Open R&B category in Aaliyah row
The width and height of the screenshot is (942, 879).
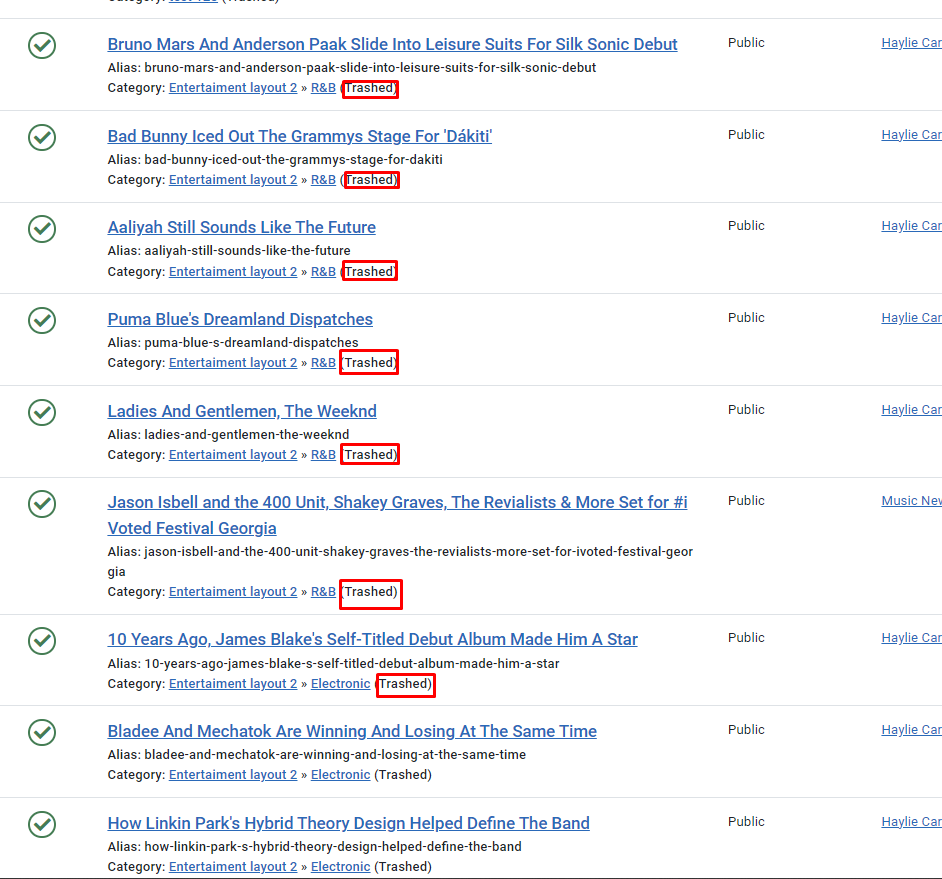[323, 272]
